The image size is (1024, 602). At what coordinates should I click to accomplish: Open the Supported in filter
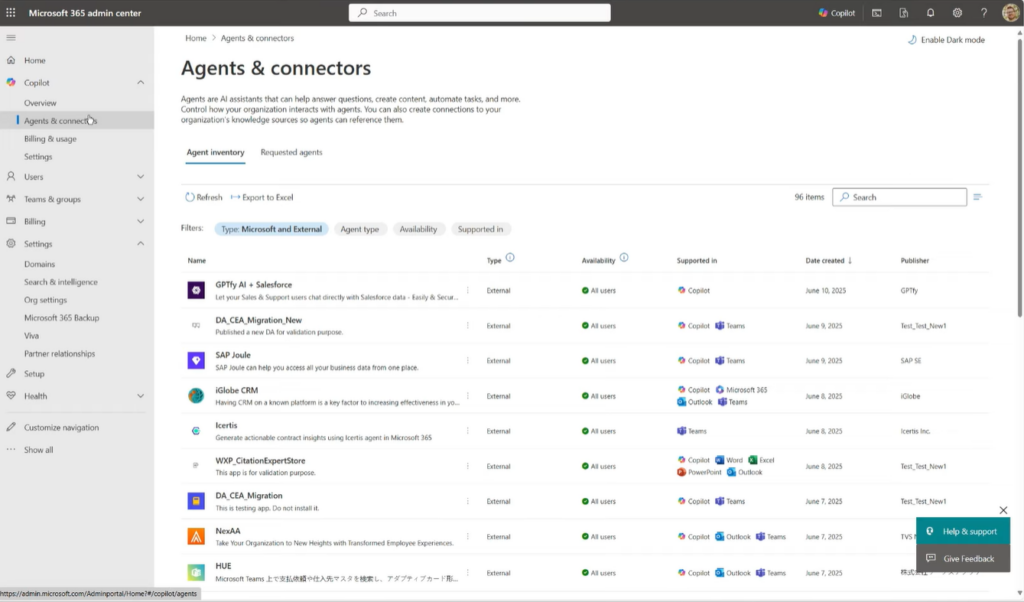coord(480,229)
